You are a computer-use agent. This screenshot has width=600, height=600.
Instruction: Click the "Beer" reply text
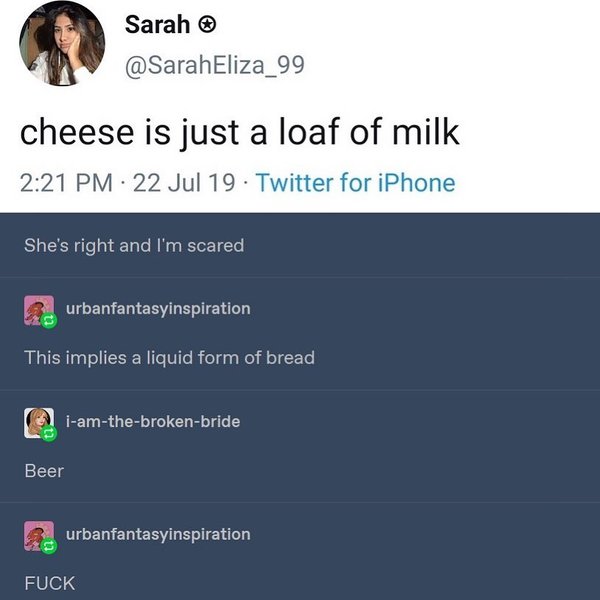point(44,470)
